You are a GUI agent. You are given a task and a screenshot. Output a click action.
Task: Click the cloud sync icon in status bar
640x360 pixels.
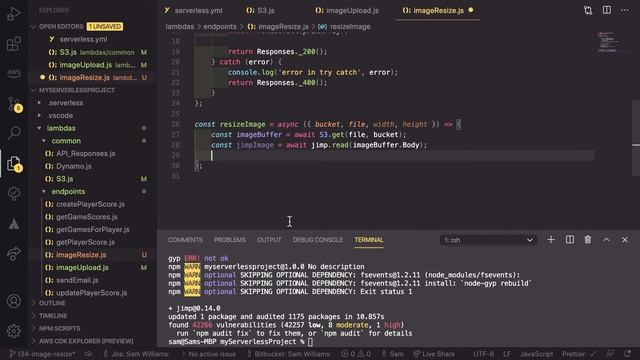[x=89, y=354]
